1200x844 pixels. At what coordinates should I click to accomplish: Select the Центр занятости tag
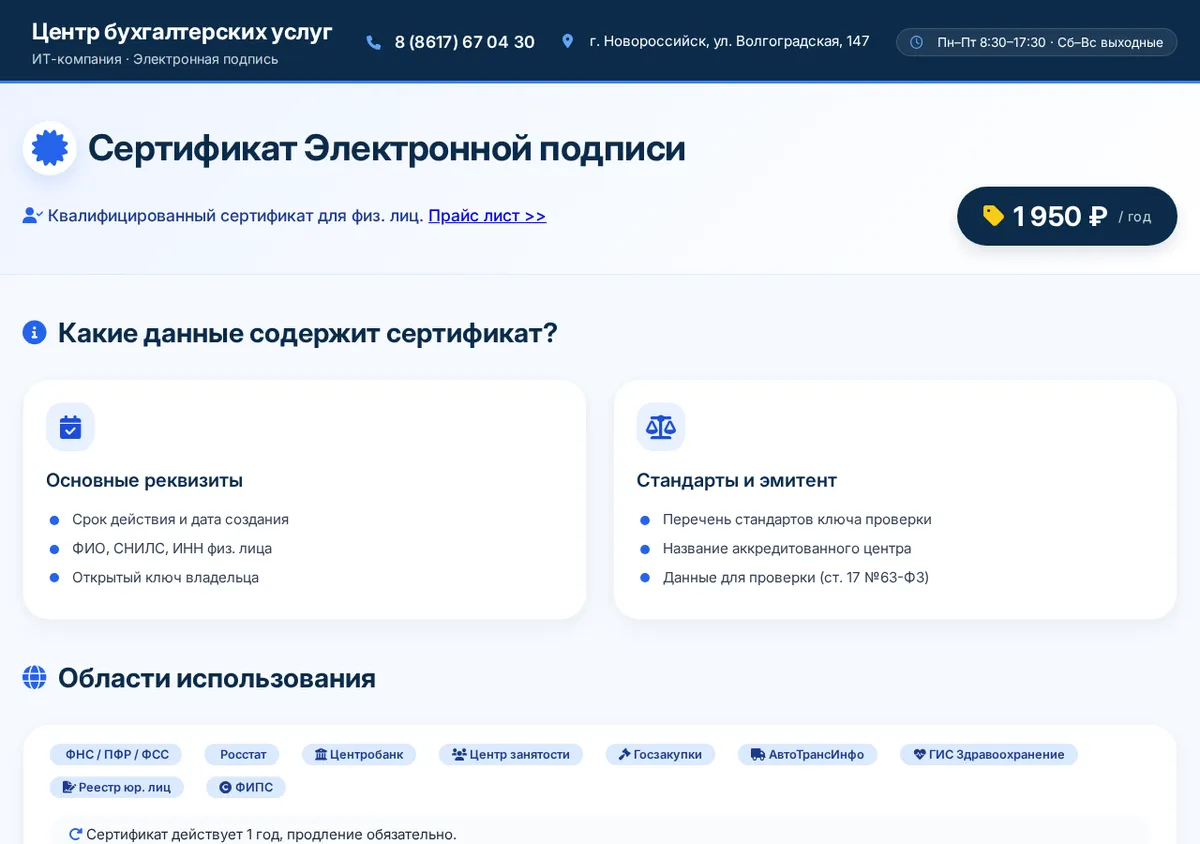click(x=511, y=754)
